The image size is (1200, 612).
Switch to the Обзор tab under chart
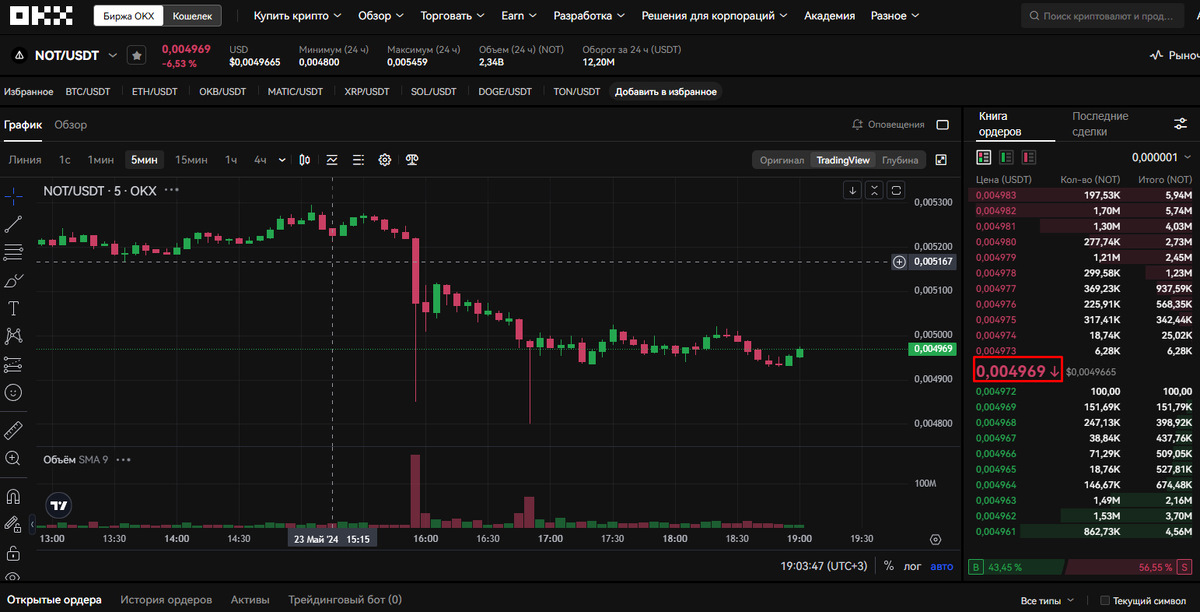(71, 125)
